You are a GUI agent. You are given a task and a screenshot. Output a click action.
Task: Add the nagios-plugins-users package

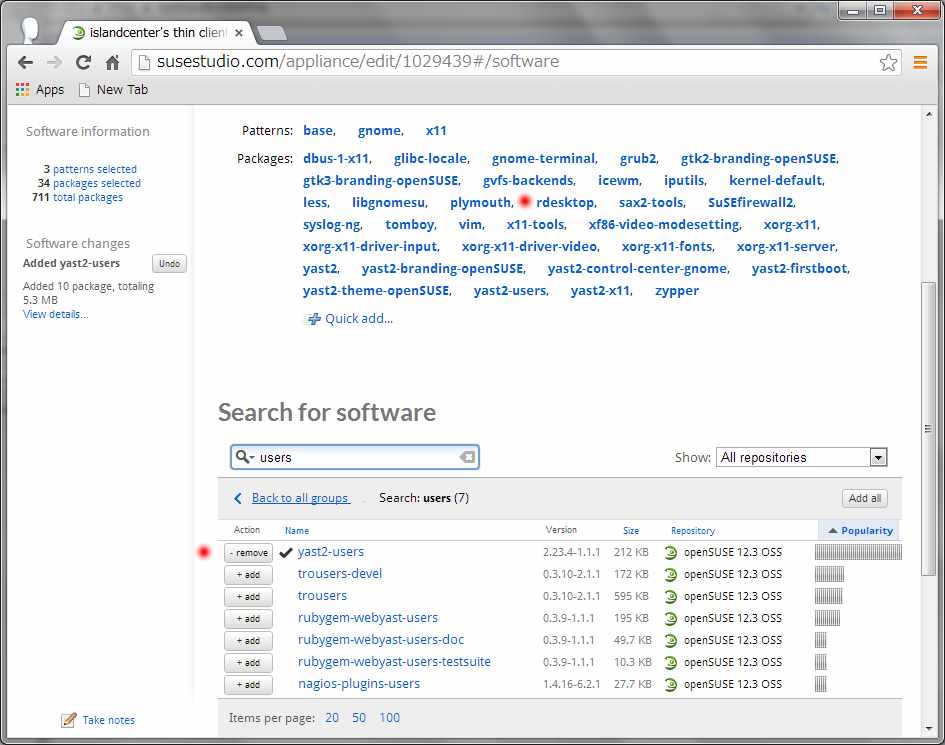[248, 685]
